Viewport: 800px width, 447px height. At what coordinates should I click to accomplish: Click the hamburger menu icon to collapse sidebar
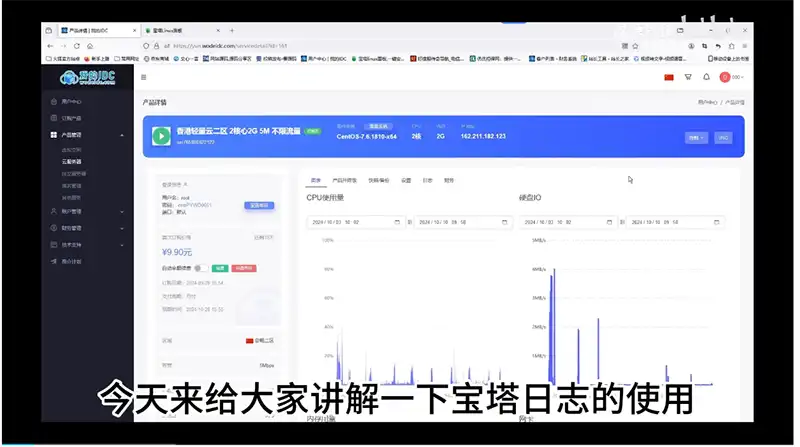pos(144,77)
